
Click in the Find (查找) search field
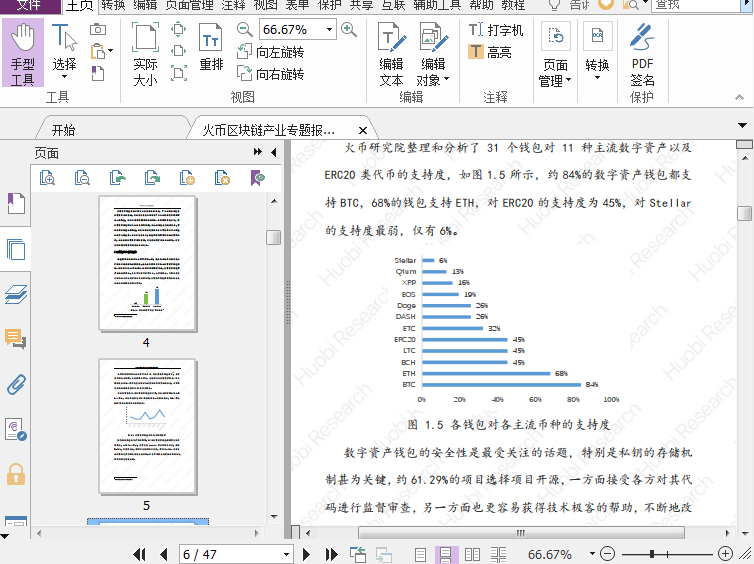click(695, 5)
